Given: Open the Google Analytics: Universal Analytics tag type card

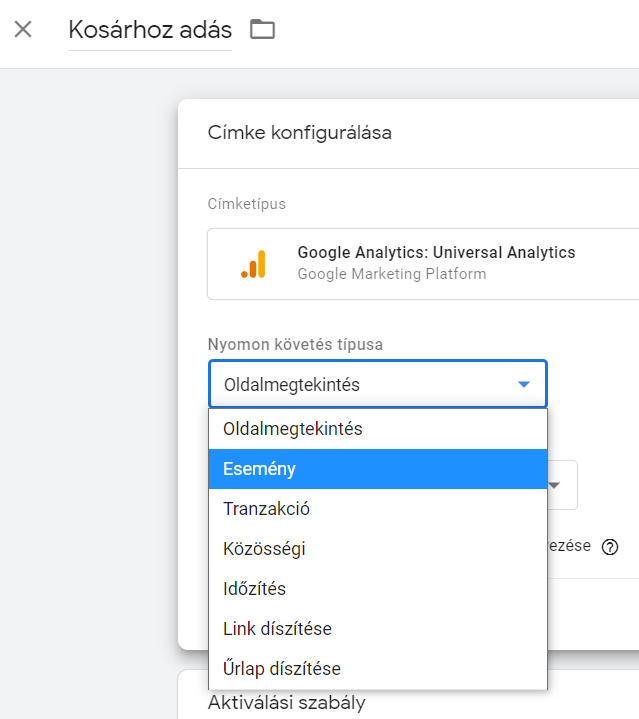Looking at the screenshot, I should point(423,264).
